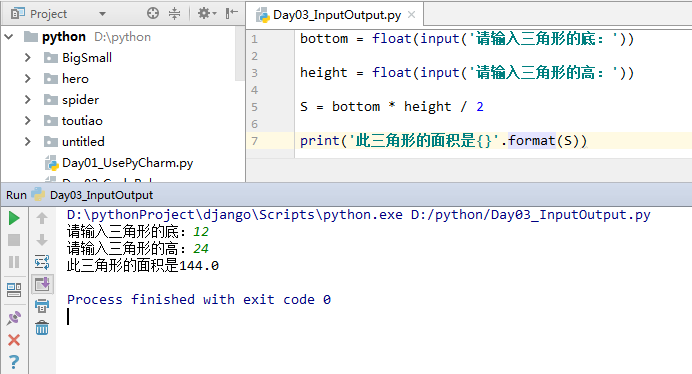Image resolution: width=692 pixels, height=374 pixels.
Task: Click line number 1 in gutter
Action: point(254,39)
